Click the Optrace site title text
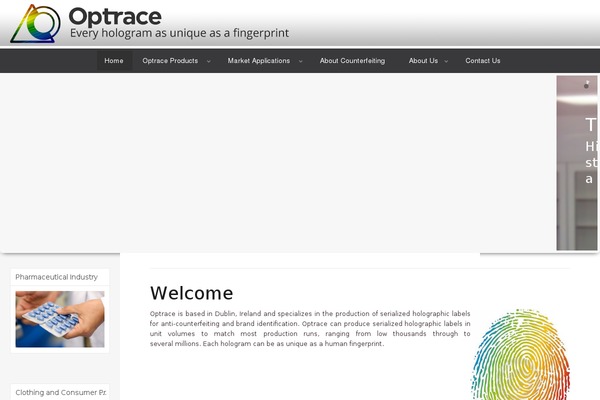This screenshot has height=400, width=600. (115, 16)
